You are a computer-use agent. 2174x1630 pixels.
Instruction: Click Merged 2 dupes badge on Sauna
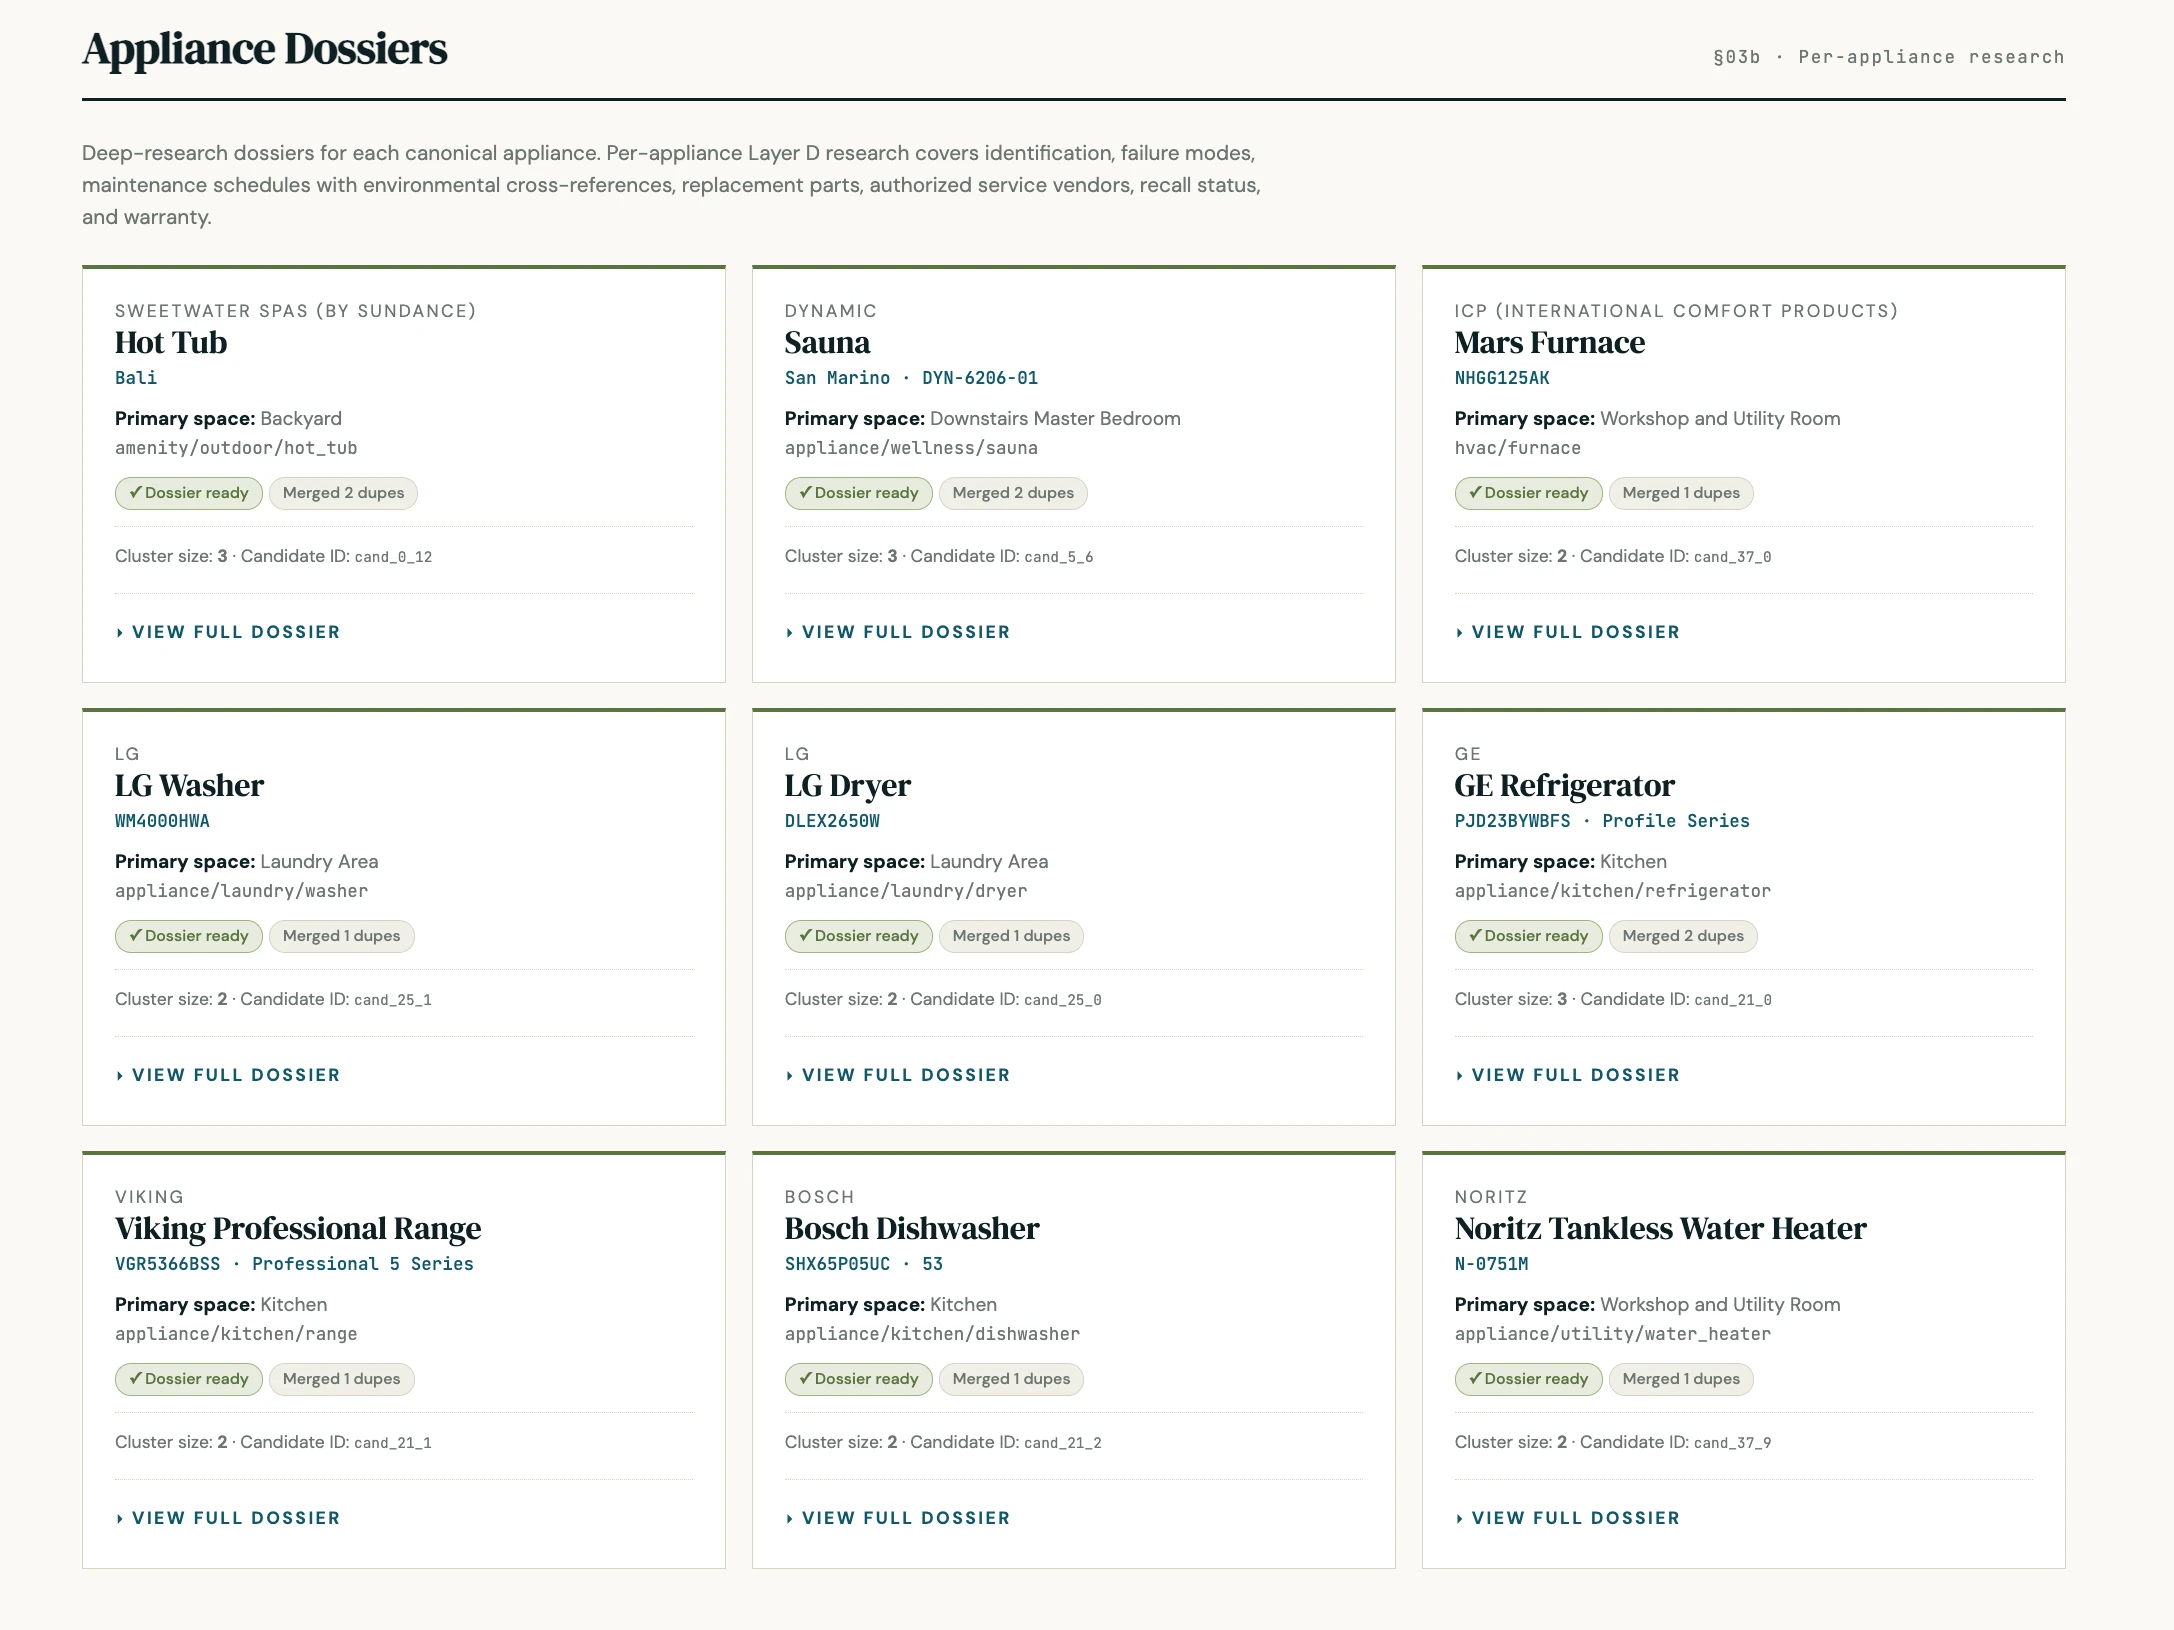(x=1013, y=493)
